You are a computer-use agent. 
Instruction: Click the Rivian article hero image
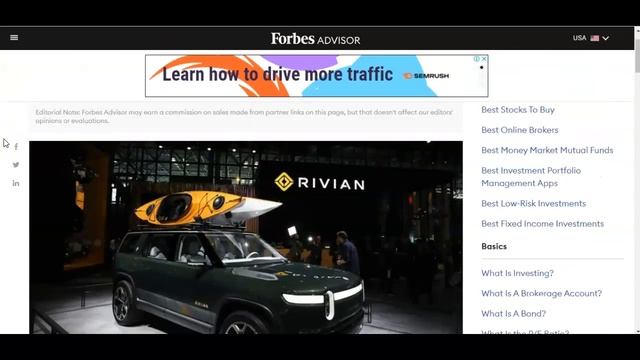pos(246,238)
